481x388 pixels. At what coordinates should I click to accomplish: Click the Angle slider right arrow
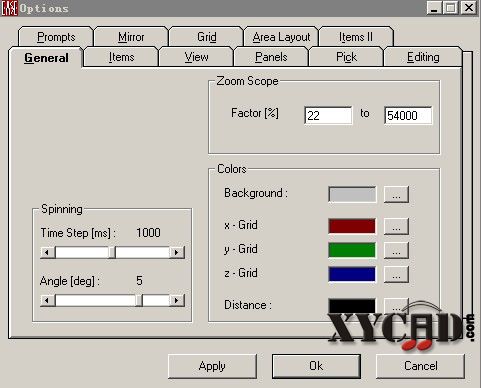[x=176, y=300]
